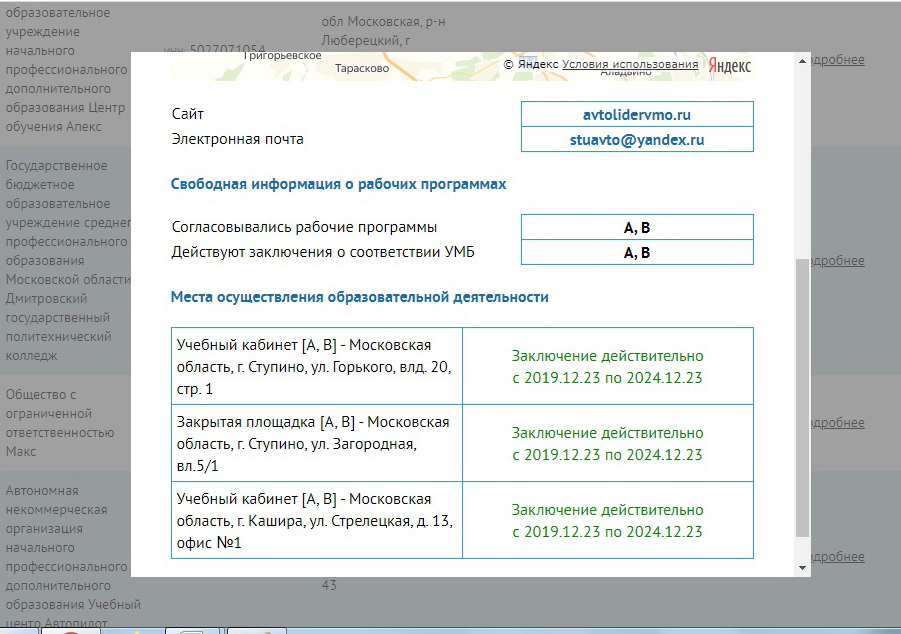
Task: Click 'Подробнее' link for Автопилот center row
Action: (838, 556)
